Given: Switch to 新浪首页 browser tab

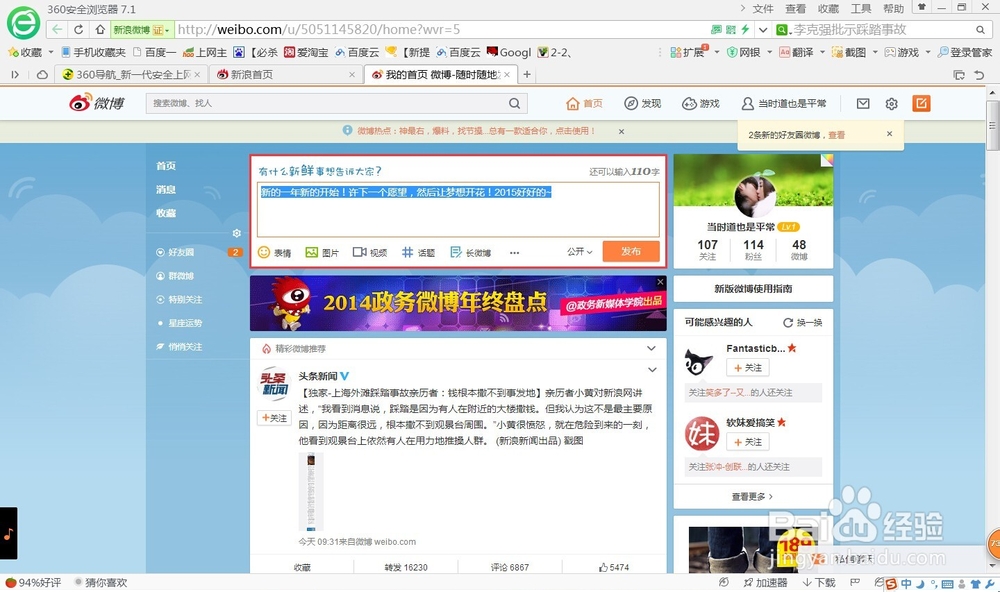Looking at the screenshot, I should click(285, 75).
